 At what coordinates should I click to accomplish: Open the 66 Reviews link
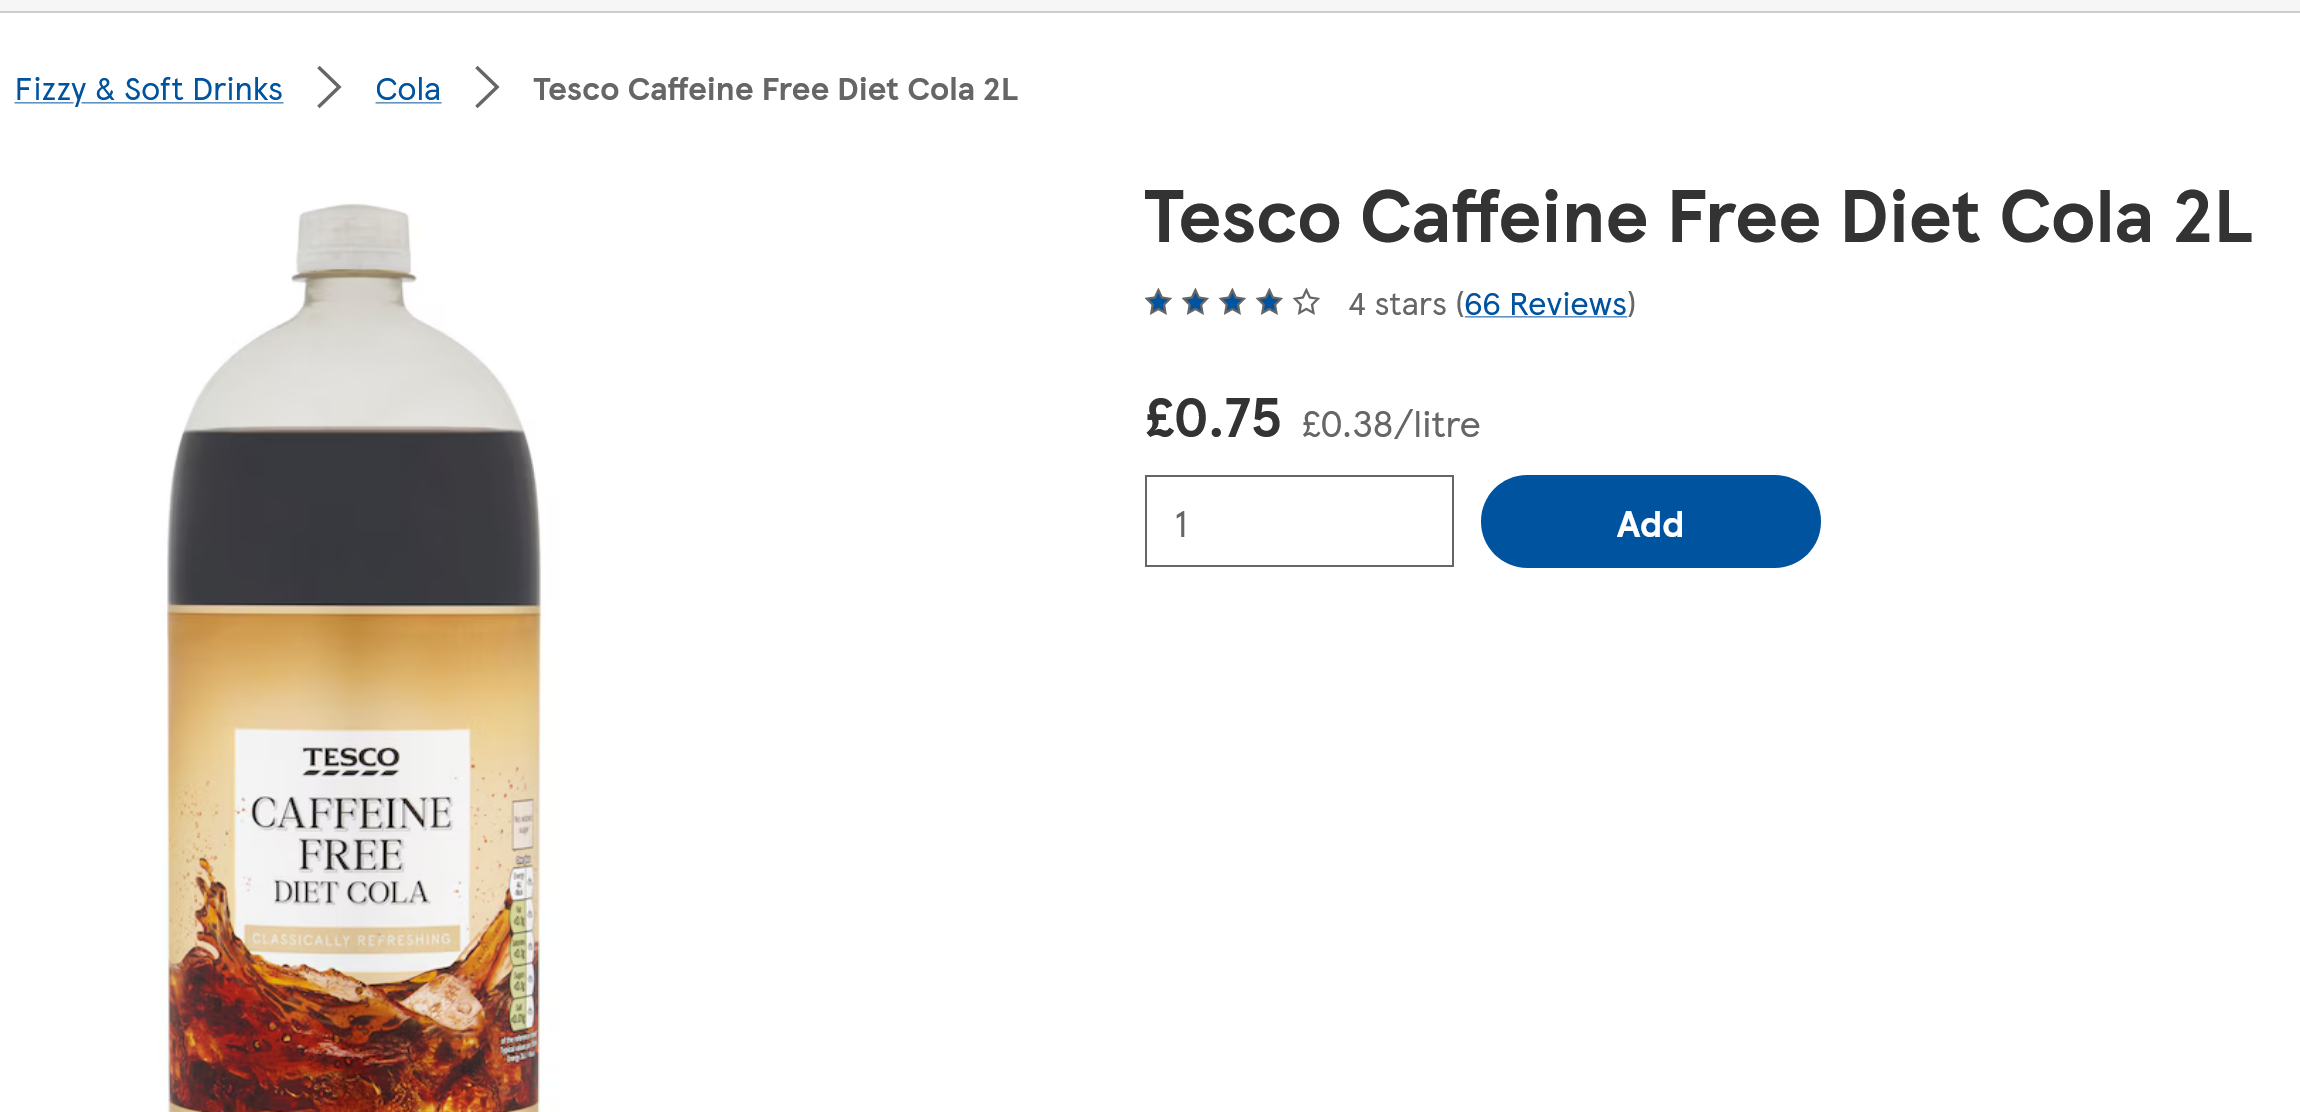point(1545,304)
